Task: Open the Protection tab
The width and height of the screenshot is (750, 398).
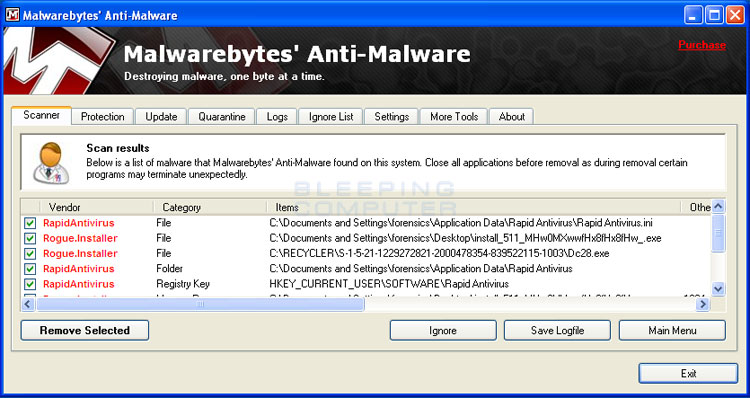Action: (x=102, y=117)
